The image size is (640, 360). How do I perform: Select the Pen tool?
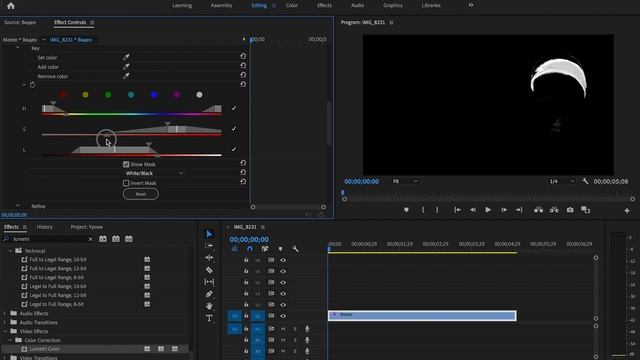click(x=209, y=294)
